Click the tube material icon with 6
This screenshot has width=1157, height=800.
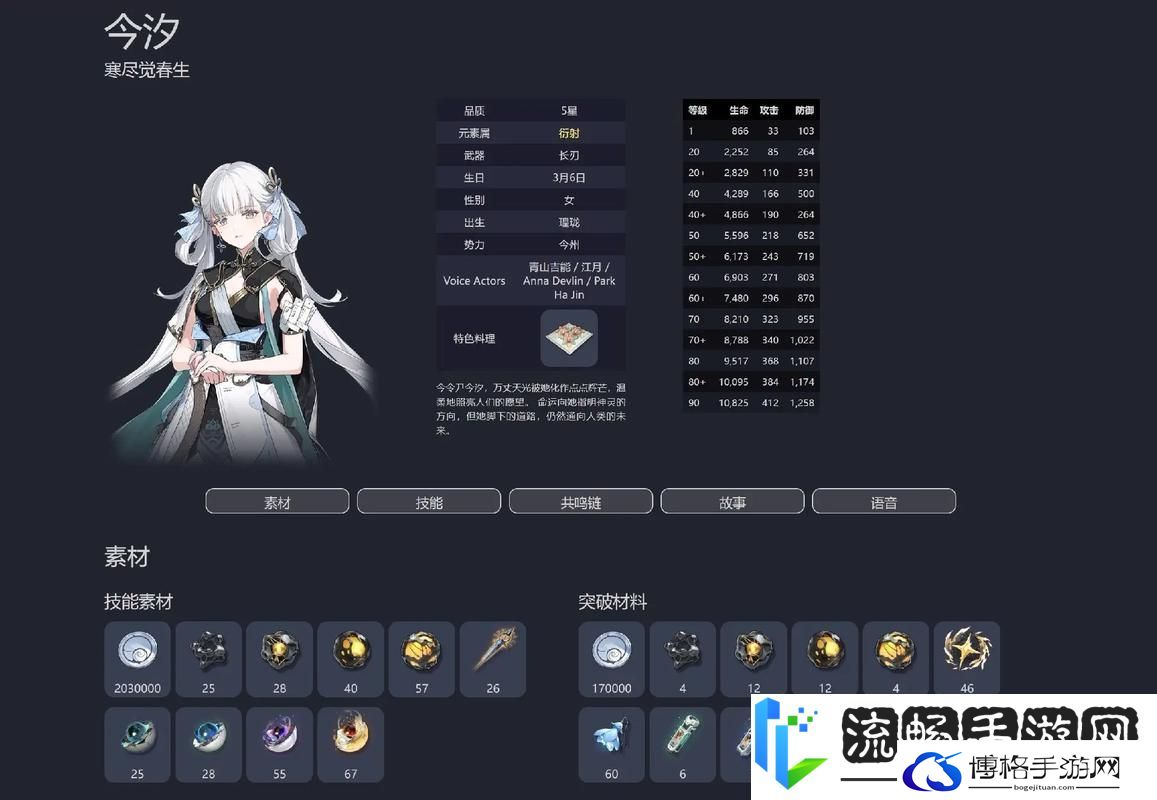[x=683, y=745]
